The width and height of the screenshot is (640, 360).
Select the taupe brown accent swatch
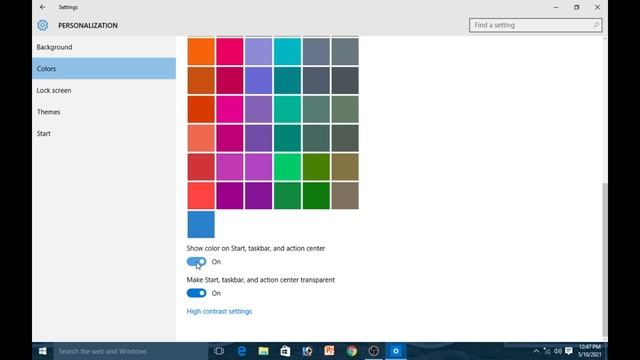[345, 196]
